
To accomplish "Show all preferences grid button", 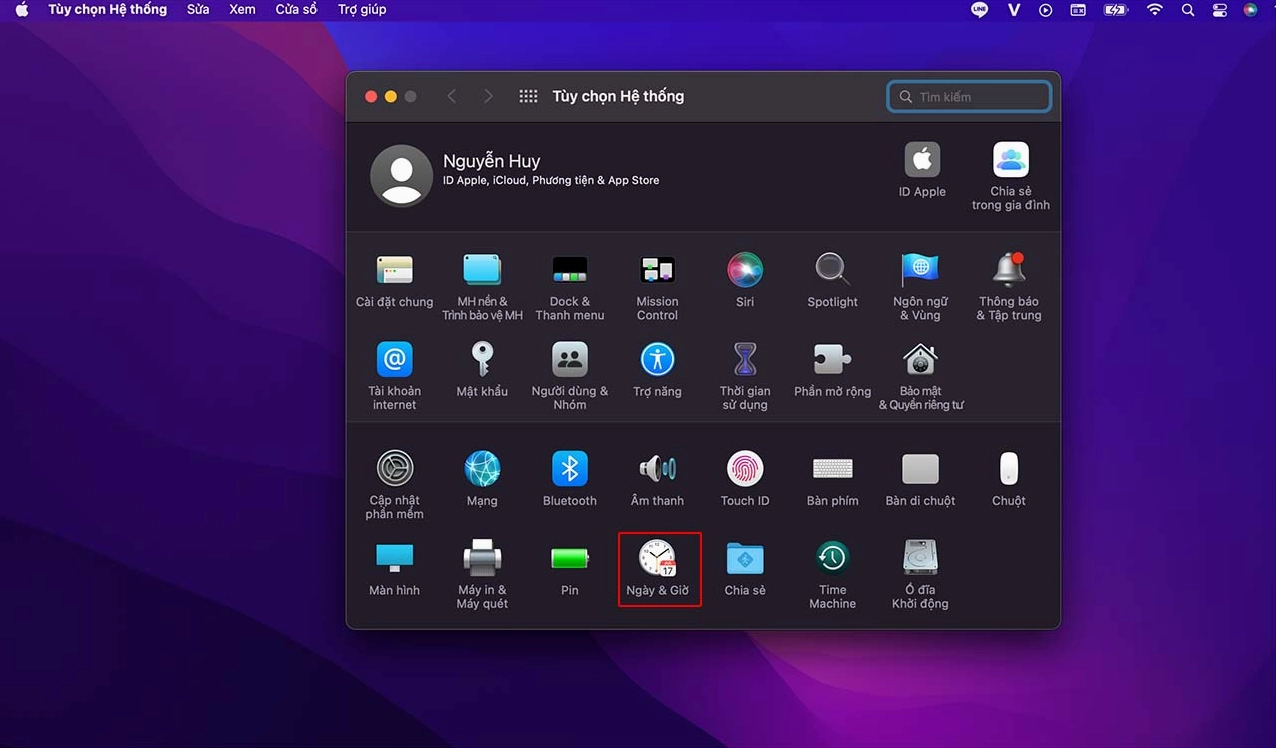I will click(x=528, y=96).
